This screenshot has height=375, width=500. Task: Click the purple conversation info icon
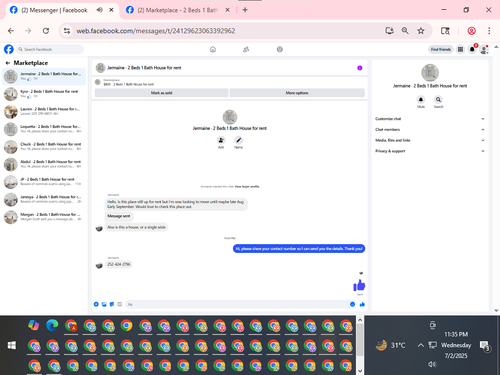tap(360, 68)
